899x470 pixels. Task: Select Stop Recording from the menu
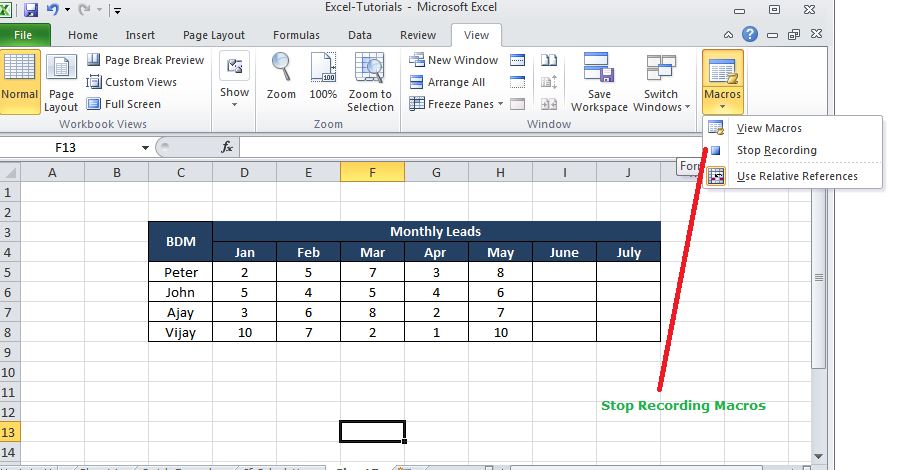(792, 150)
